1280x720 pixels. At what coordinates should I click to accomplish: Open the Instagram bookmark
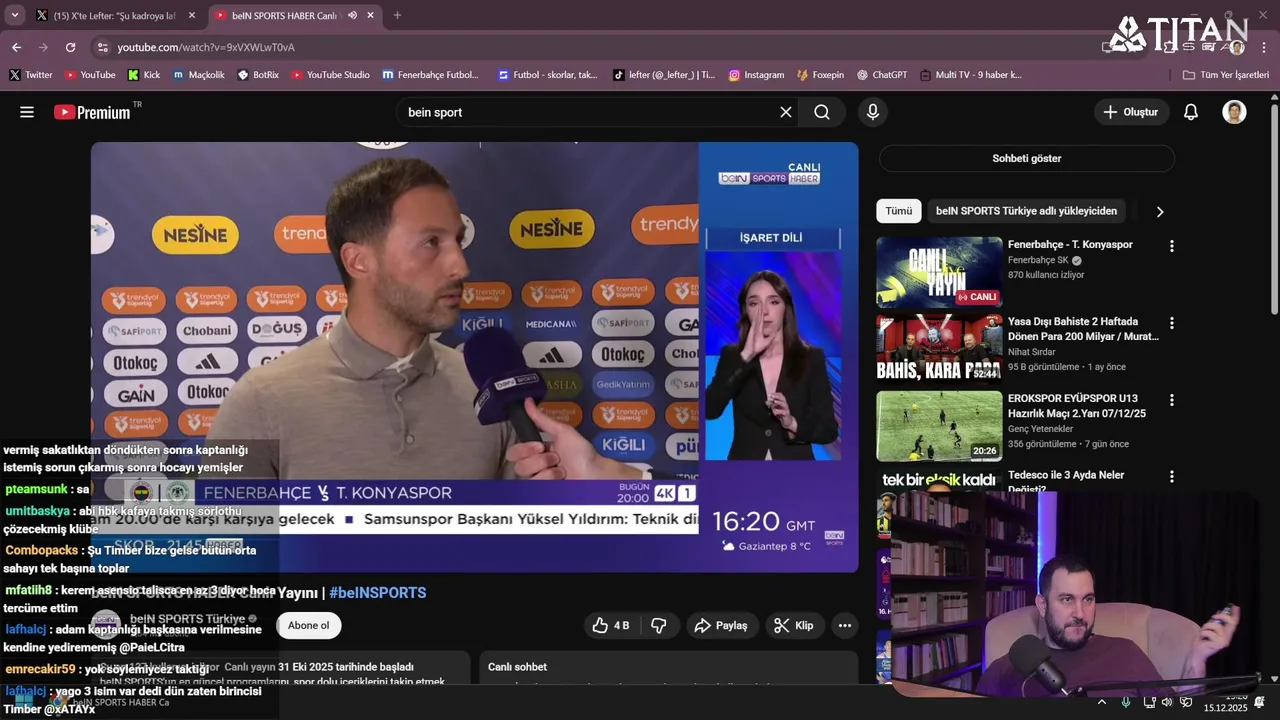tap(756, 75)
